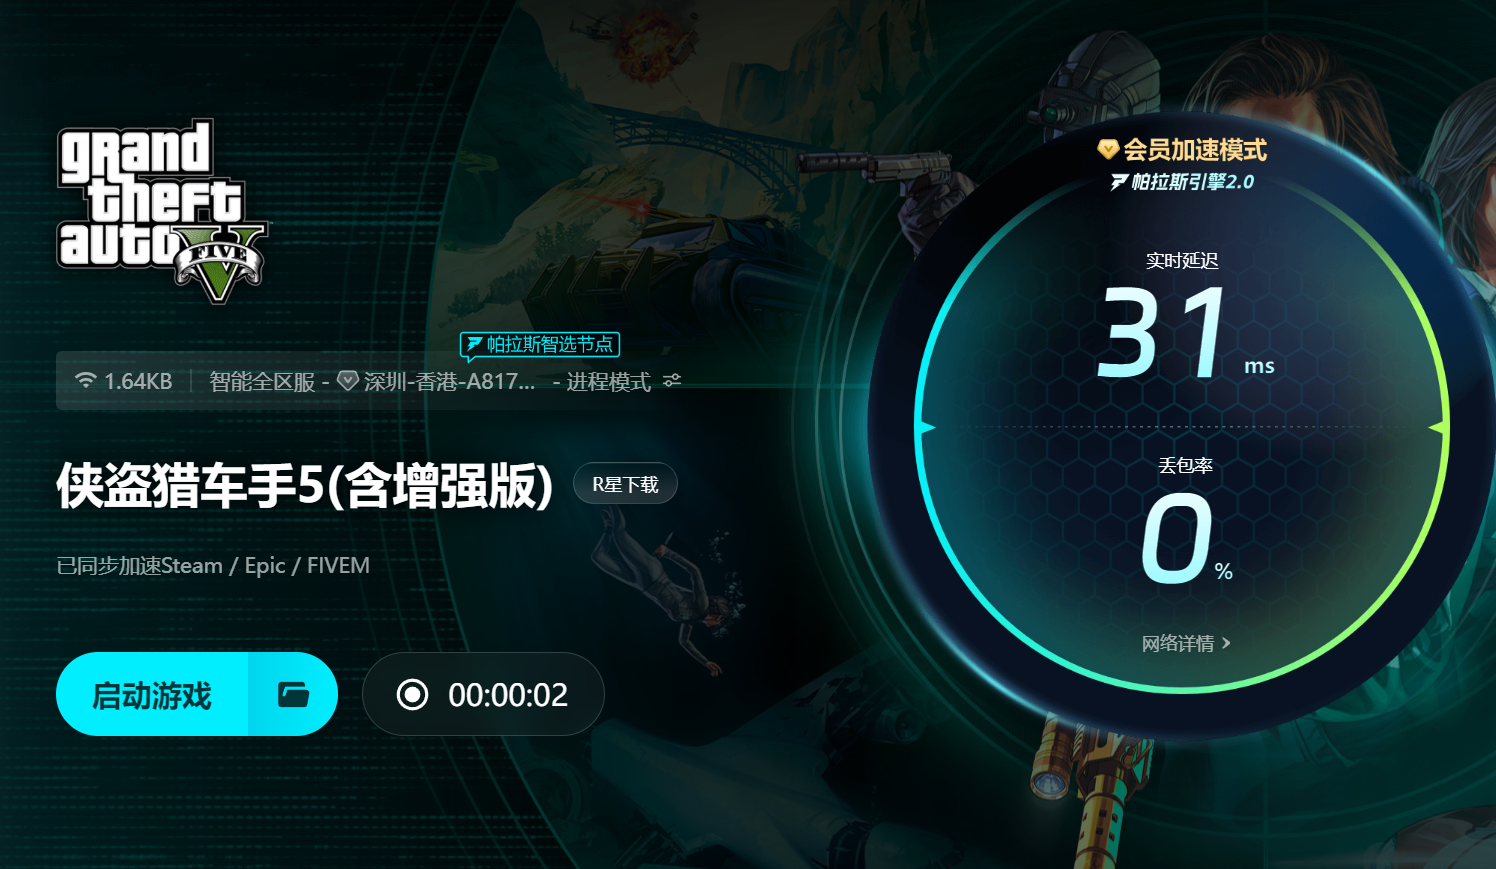
Task: Change the 深圳-香港-A817 node selection
Action: (x=449, y=381)
